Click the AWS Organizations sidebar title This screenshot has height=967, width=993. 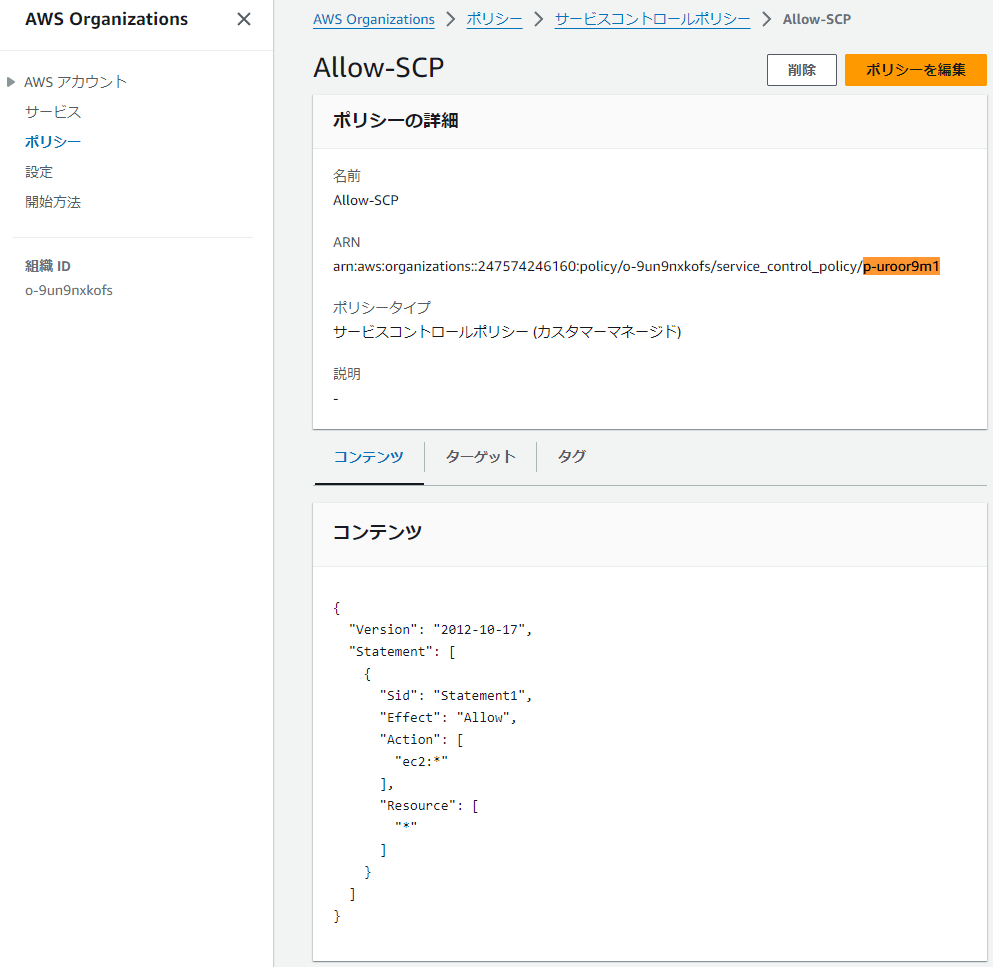pos(106,20)
